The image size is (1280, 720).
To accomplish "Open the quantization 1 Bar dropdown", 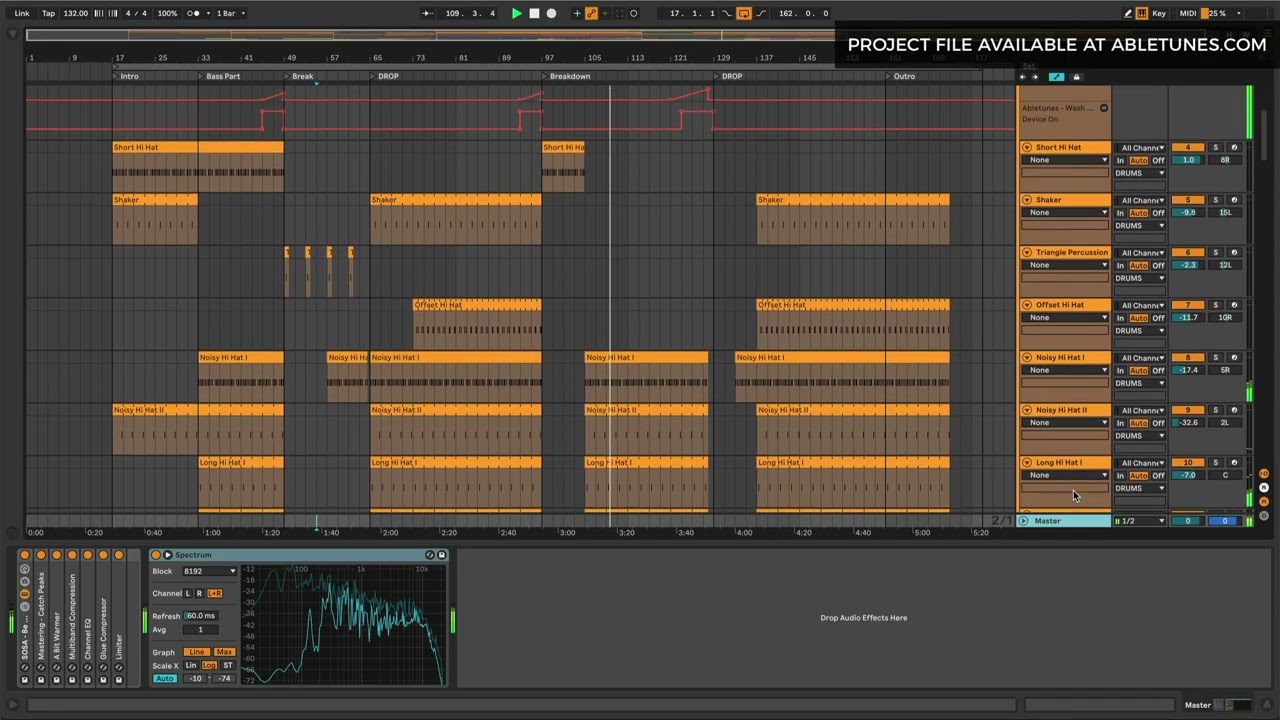I will (x=230, y=13).
